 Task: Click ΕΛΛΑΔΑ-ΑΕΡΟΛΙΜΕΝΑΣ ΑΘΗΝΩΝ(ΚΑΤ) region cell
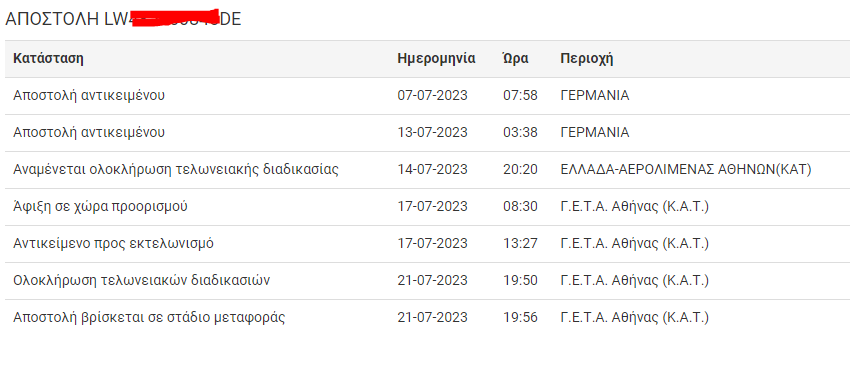coord(686,169)
